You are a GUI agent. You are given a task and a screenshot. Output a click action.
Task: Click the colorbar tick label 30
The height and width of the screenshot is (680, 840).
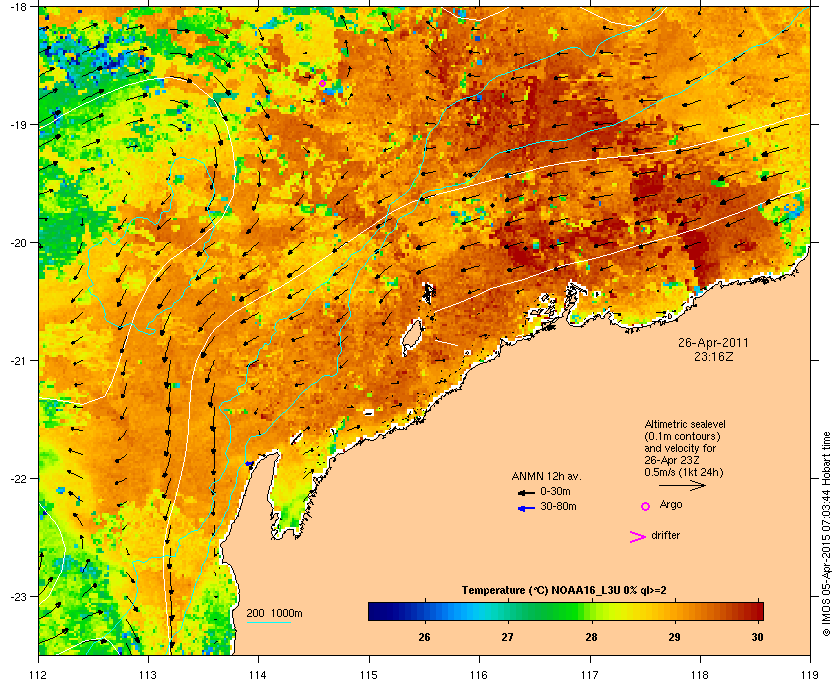758,637
